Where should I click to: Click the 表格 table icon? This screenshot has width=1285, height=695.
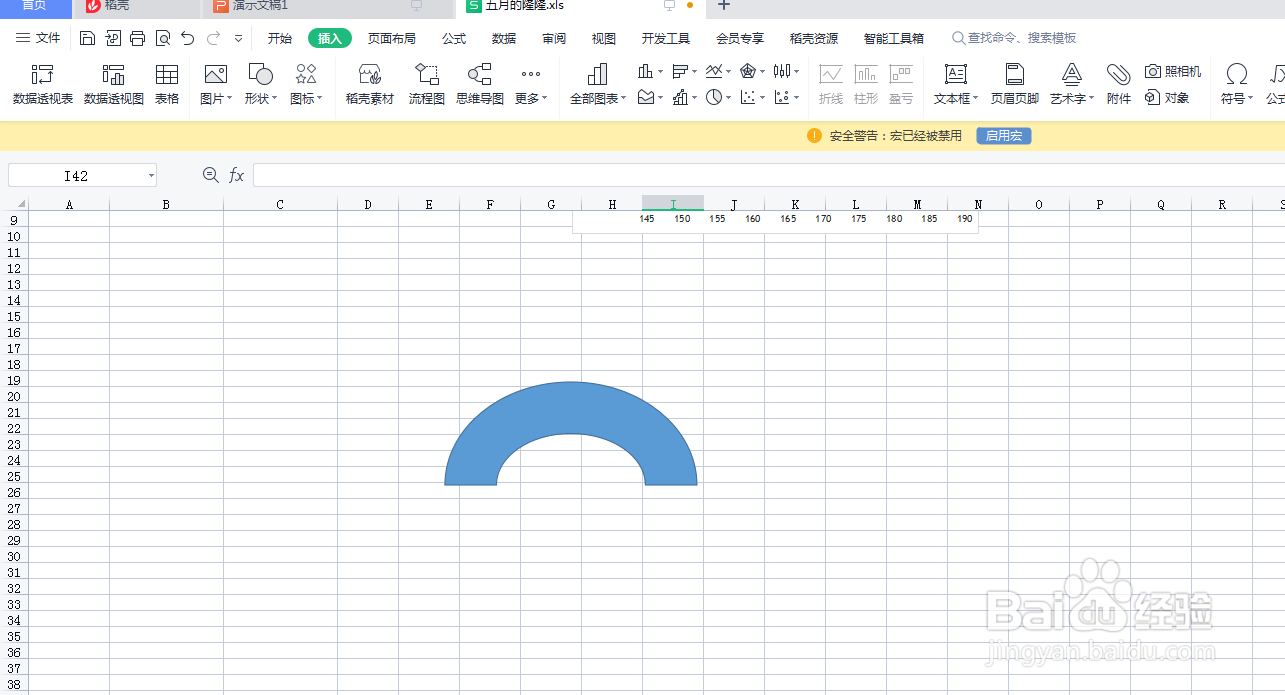[167, 85]
